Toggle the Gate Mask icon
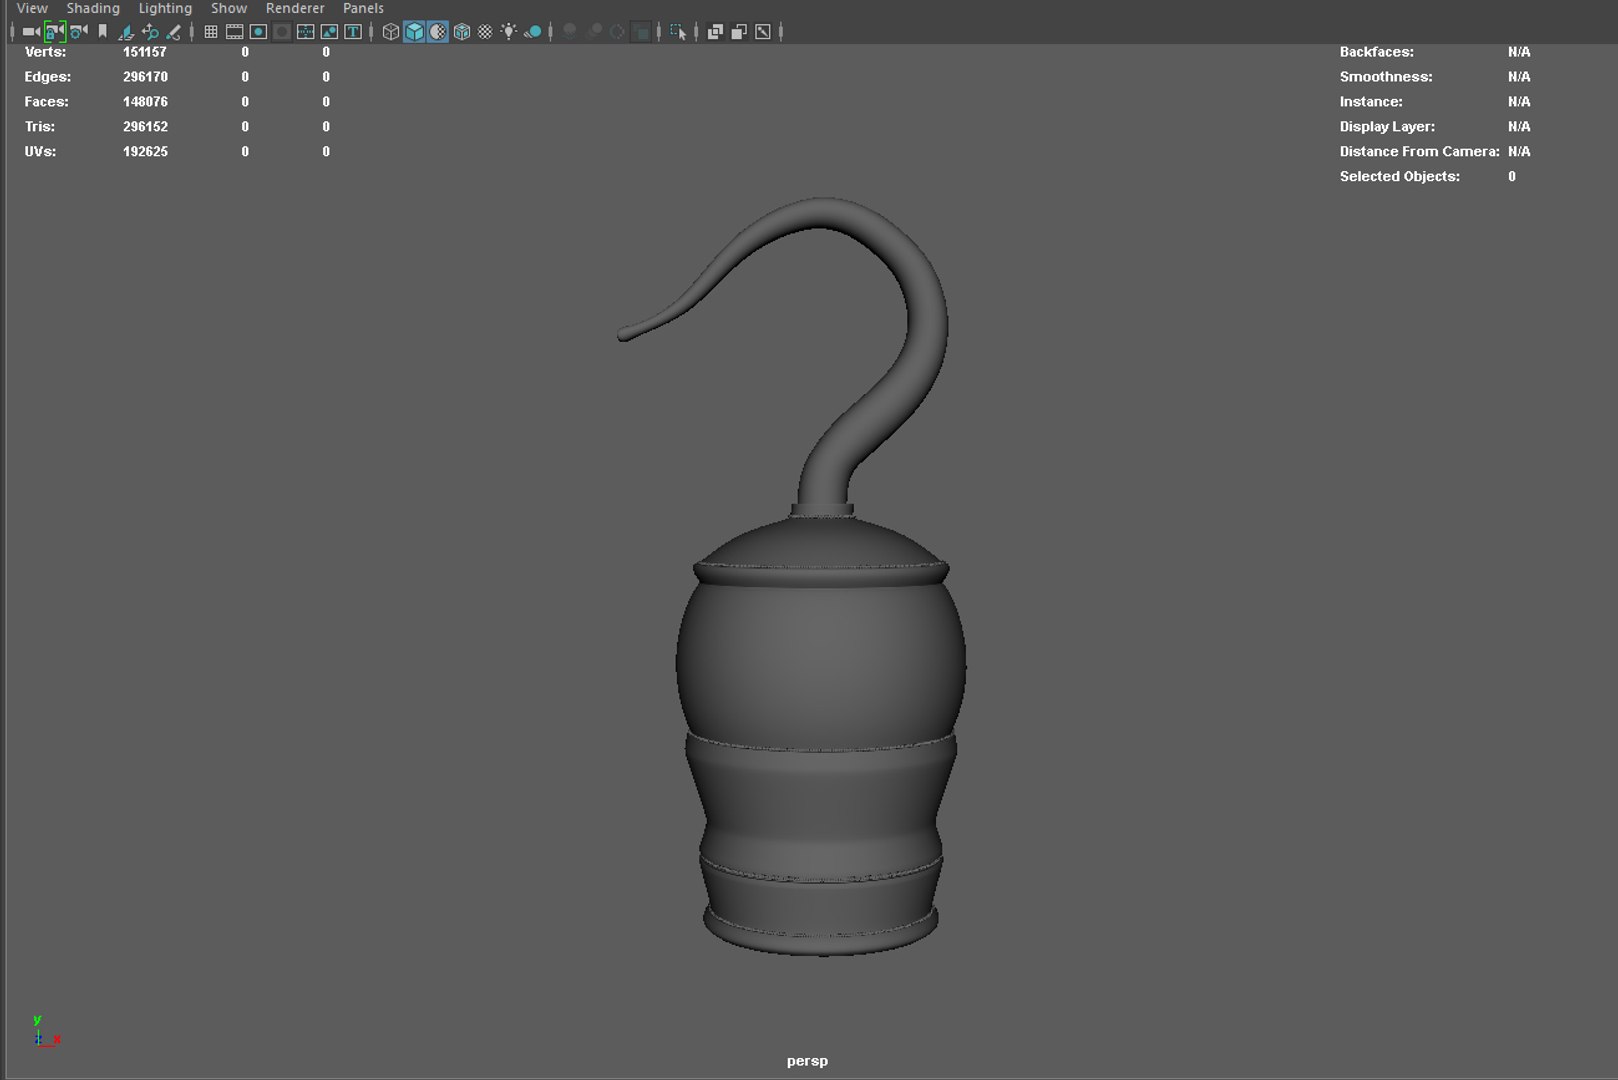Screen dimensions: 1618x1080 point(282,32)
